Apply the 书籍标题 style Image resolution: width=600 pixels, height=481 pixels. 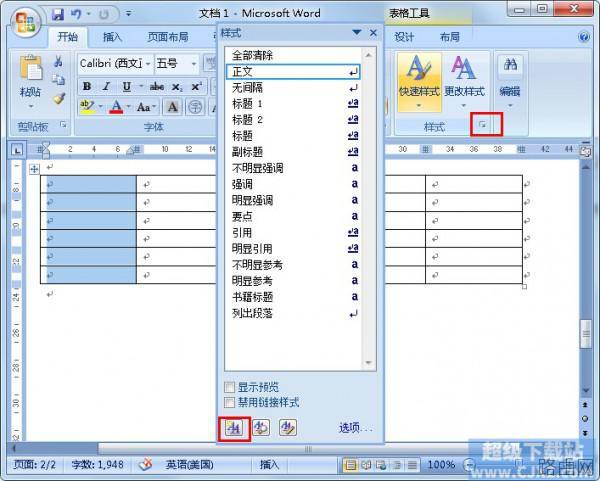click(x=293, y=297)
